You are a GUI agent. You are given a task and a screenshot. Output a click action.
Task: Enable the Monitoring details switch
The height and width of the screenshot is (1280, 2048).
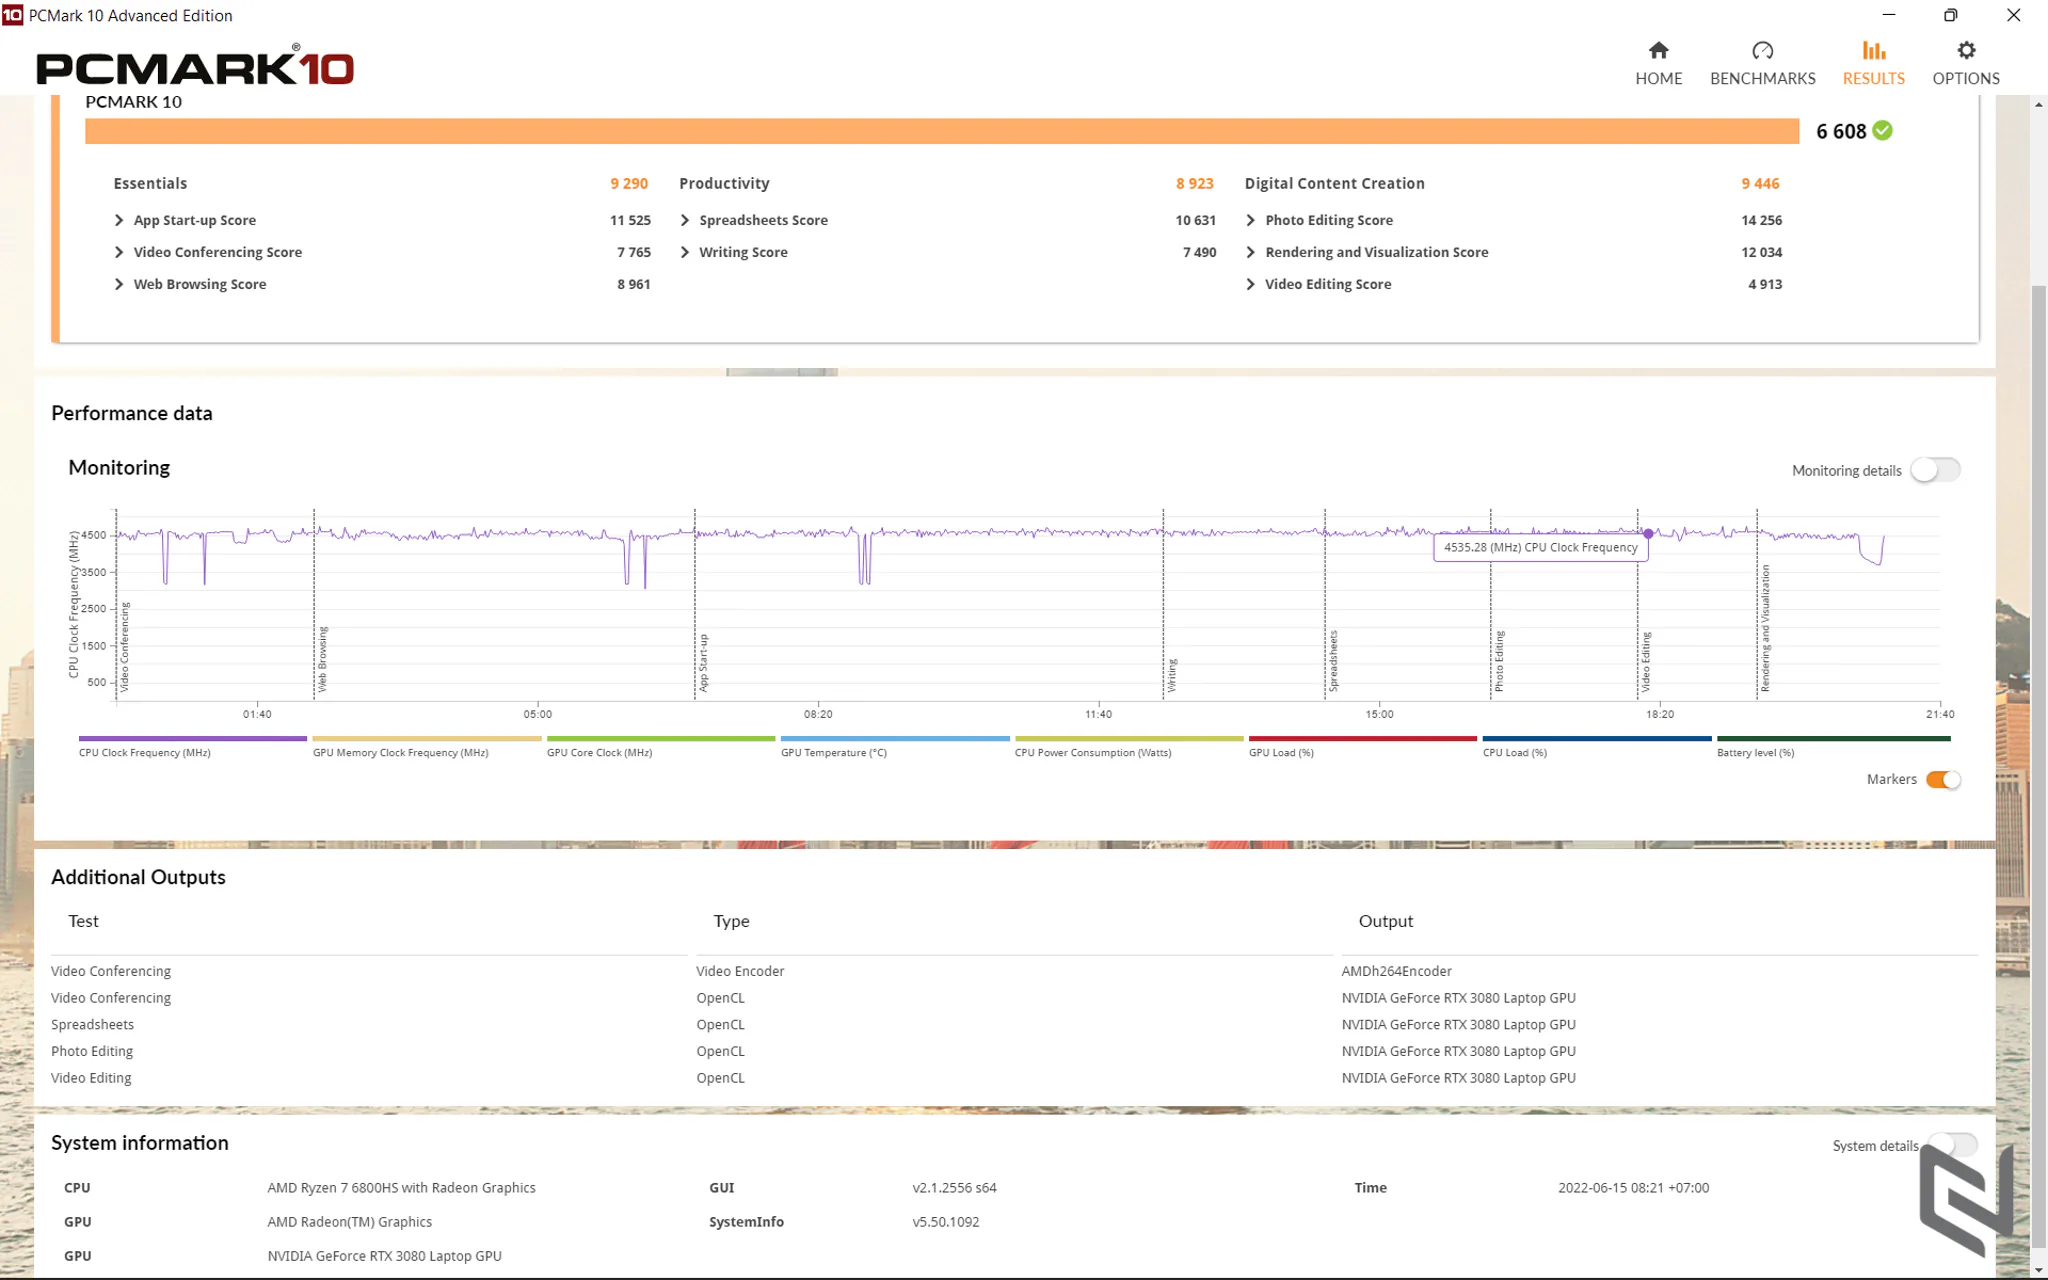tap(1935, 470)
